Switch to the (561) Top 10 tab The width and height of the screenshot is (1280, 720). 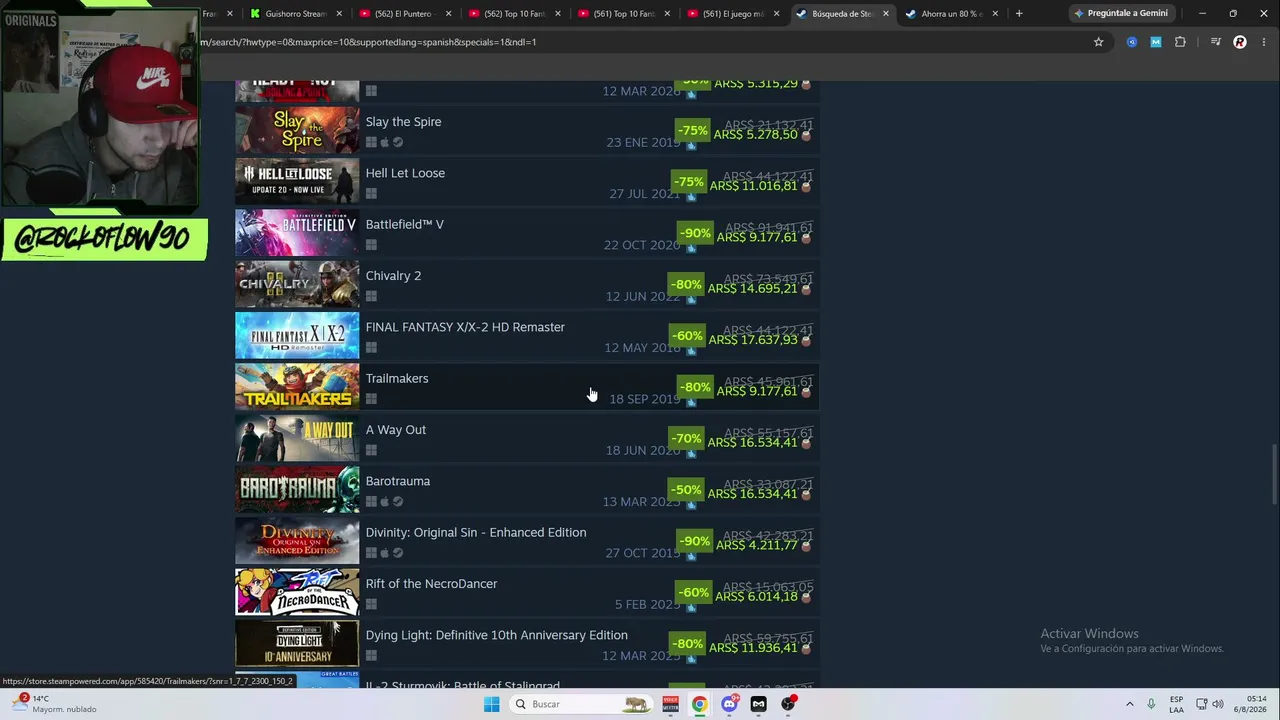624,14
